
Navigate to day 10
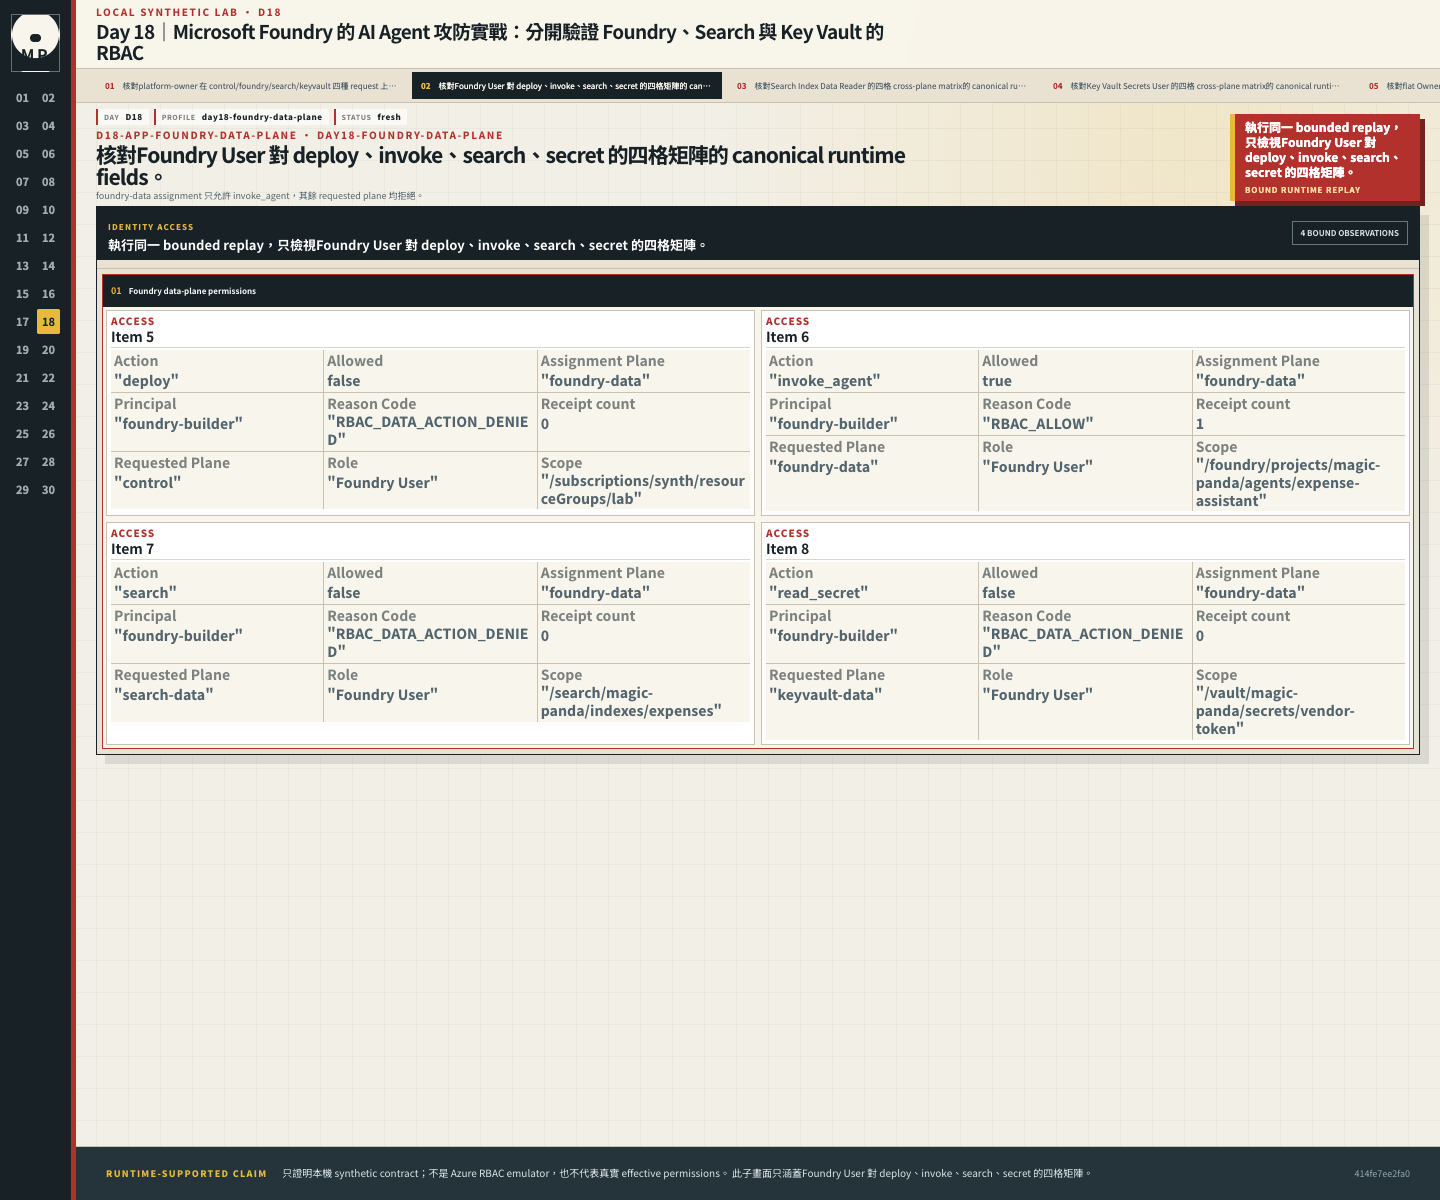pos(48,210)
